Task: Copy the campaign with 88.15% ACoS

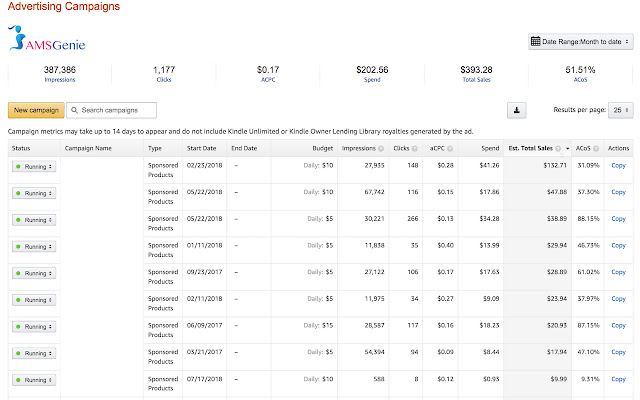Action: pyautogui.click(x=618, y=219)
